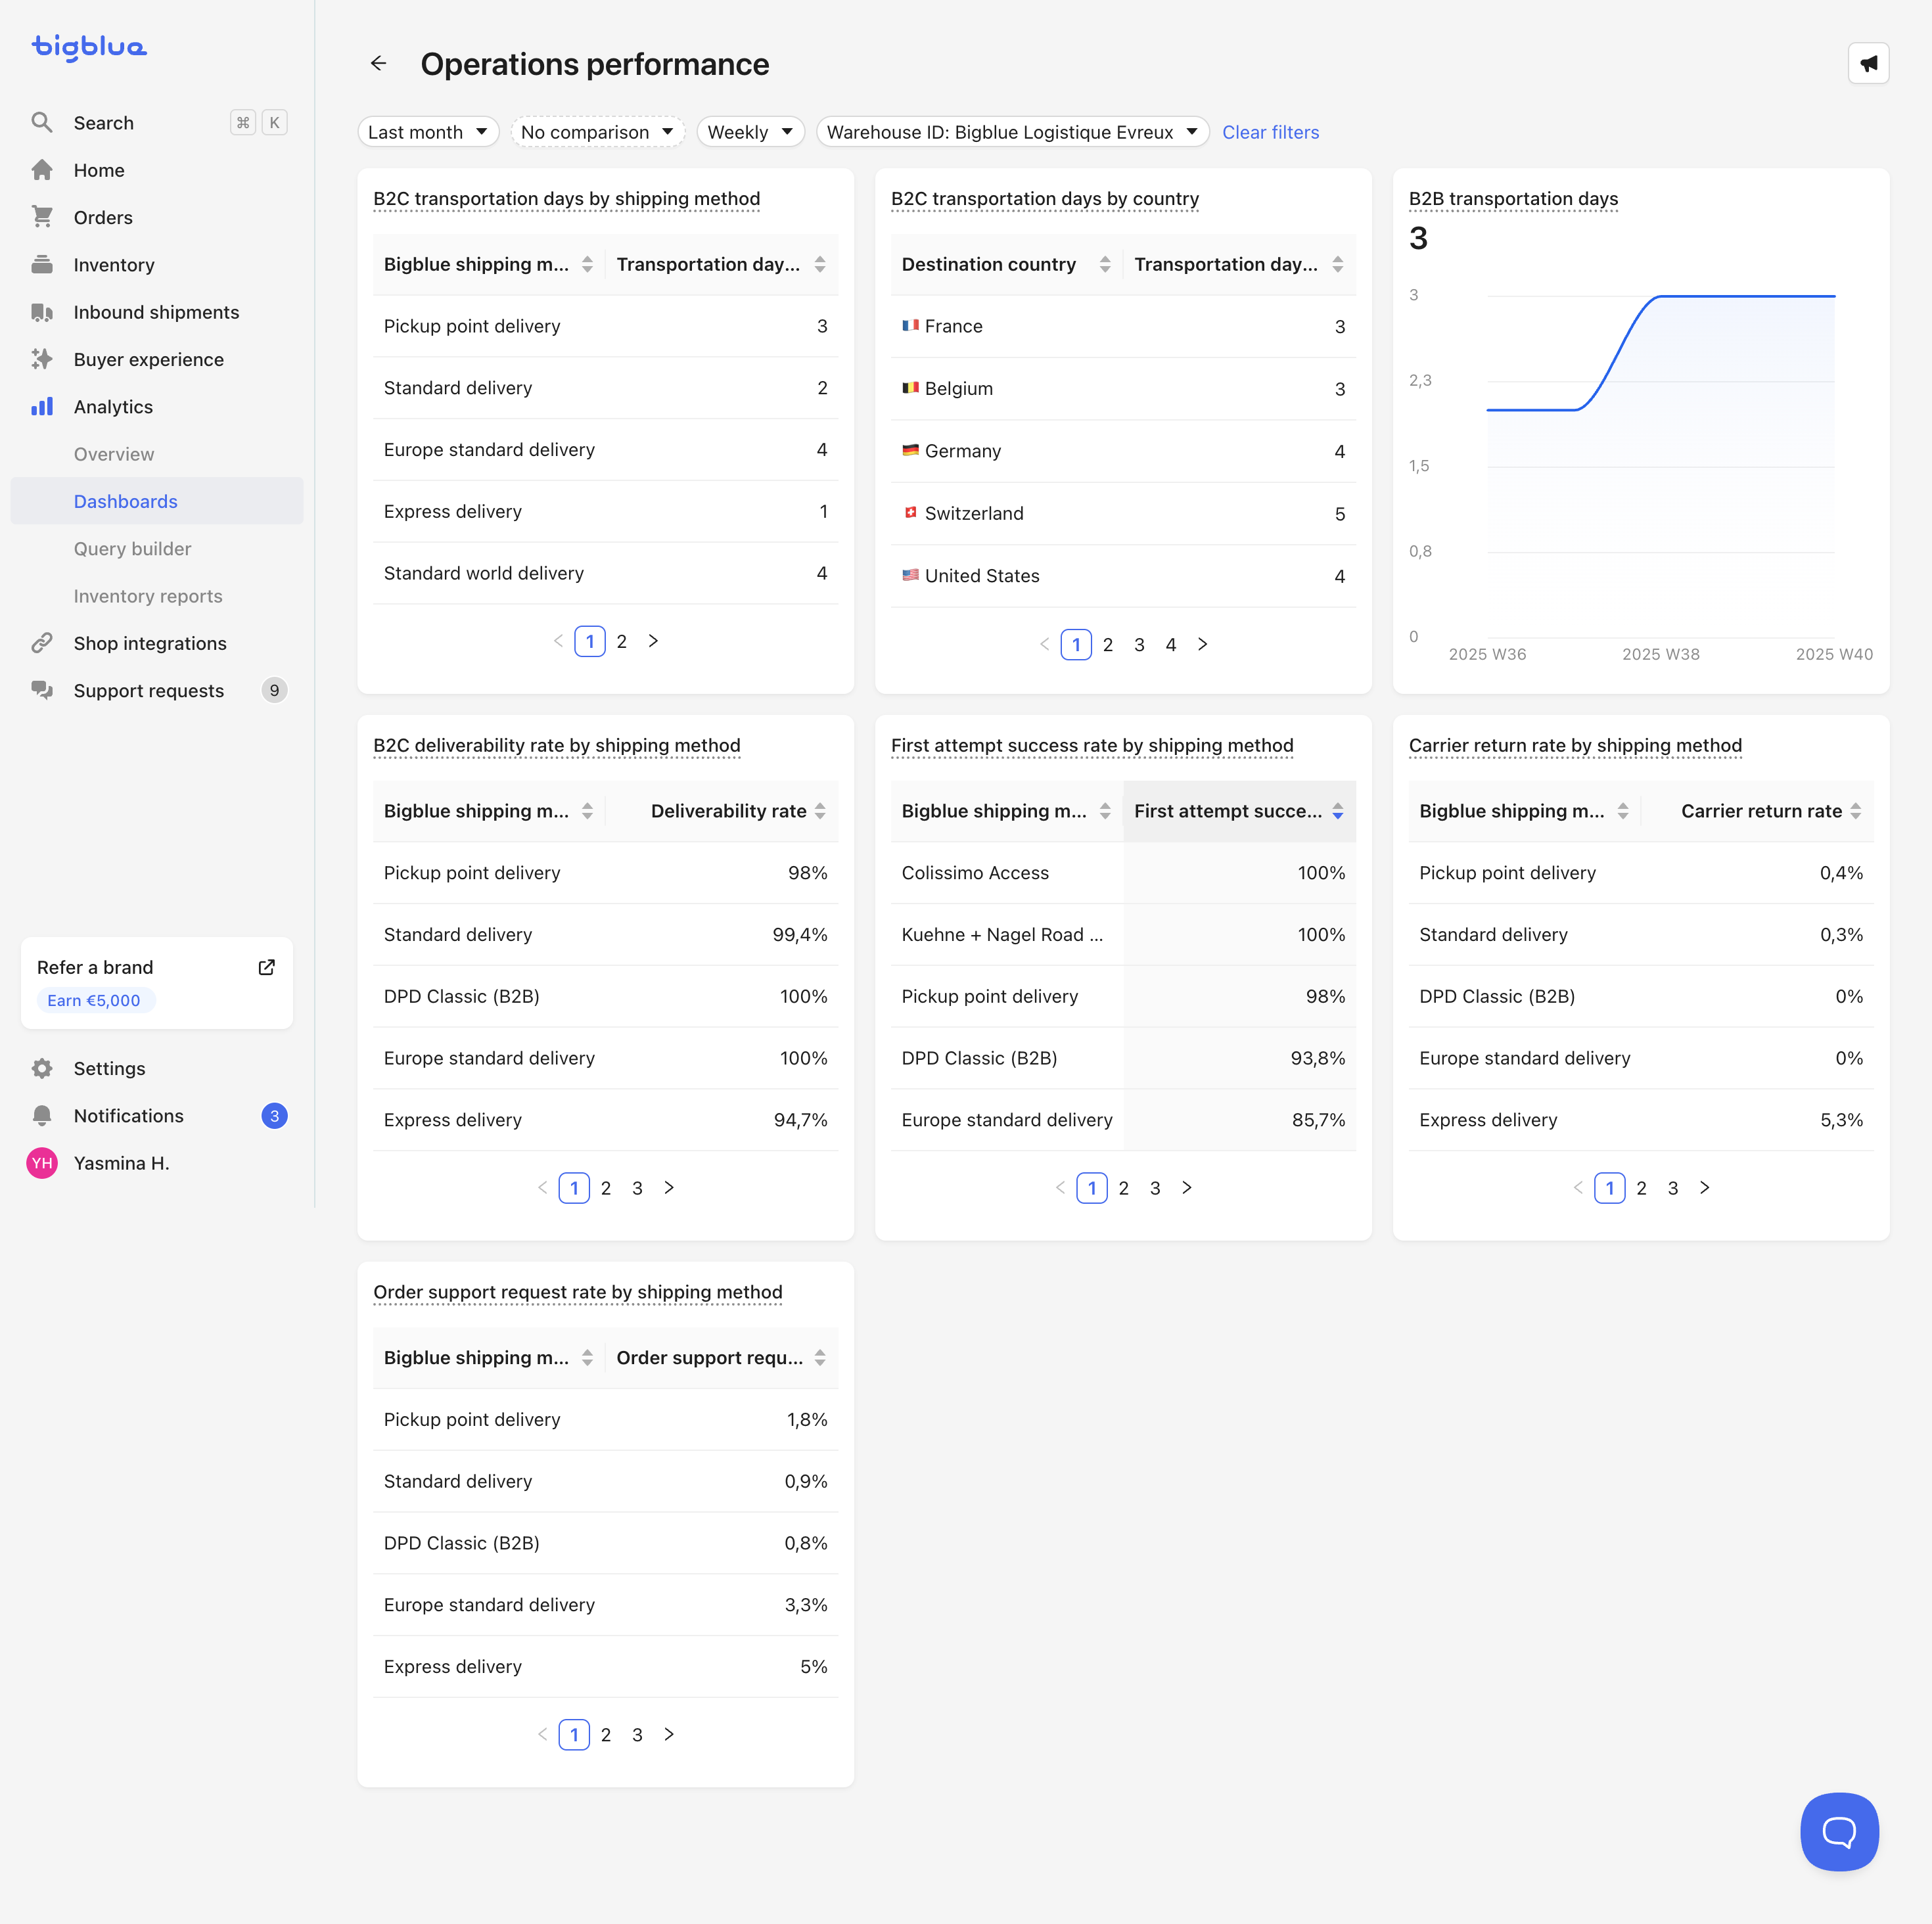Click the Clear filters link
This screenshot has width=1932, height=1924.
click(1269, 132)
